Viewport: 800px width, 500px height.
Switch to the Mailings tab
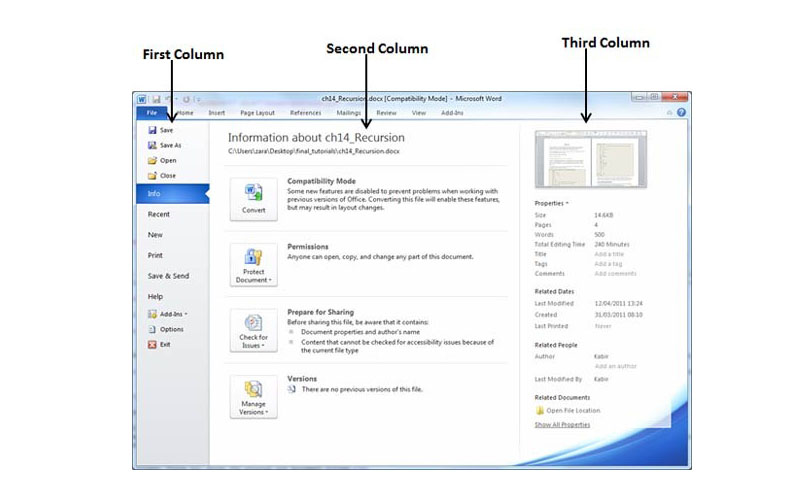coord(348,113)
